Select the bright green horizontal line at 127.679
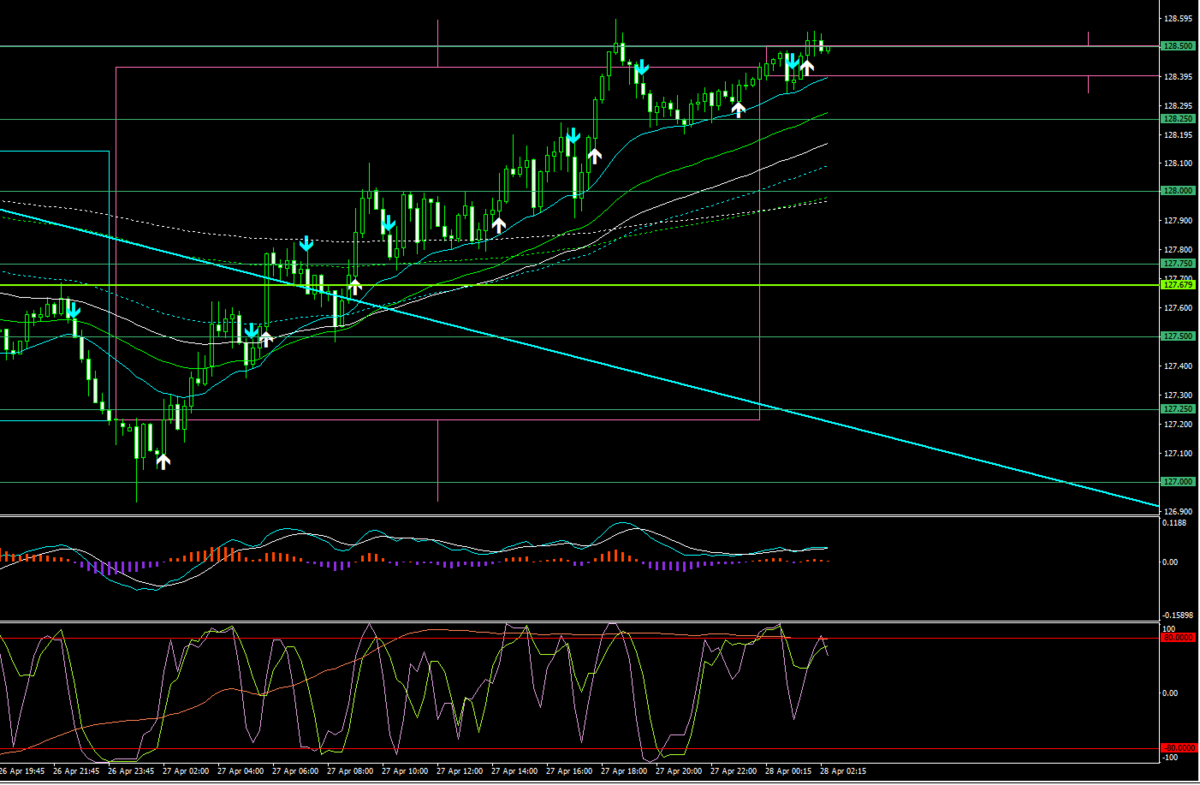 [x=580, y=285]
